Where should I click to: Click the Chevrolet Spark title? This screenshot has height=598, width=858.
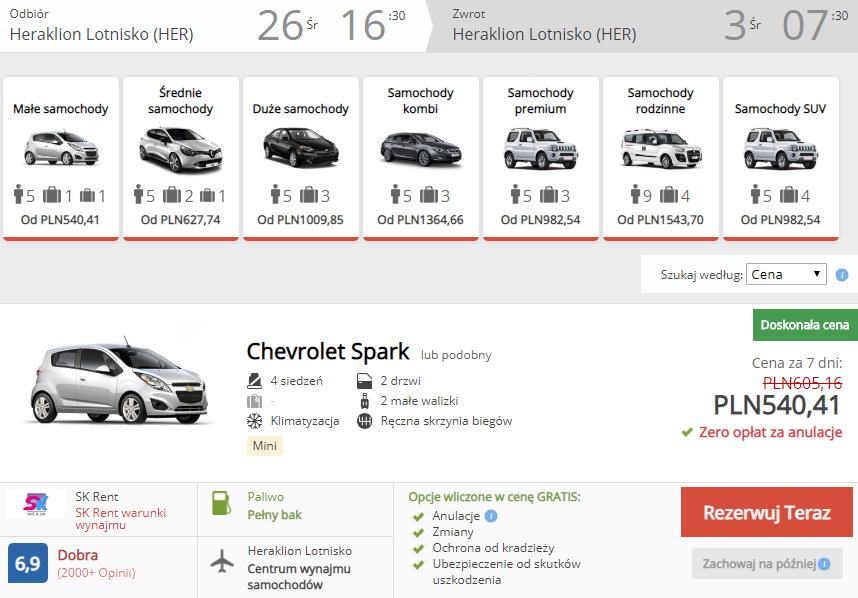328,351
